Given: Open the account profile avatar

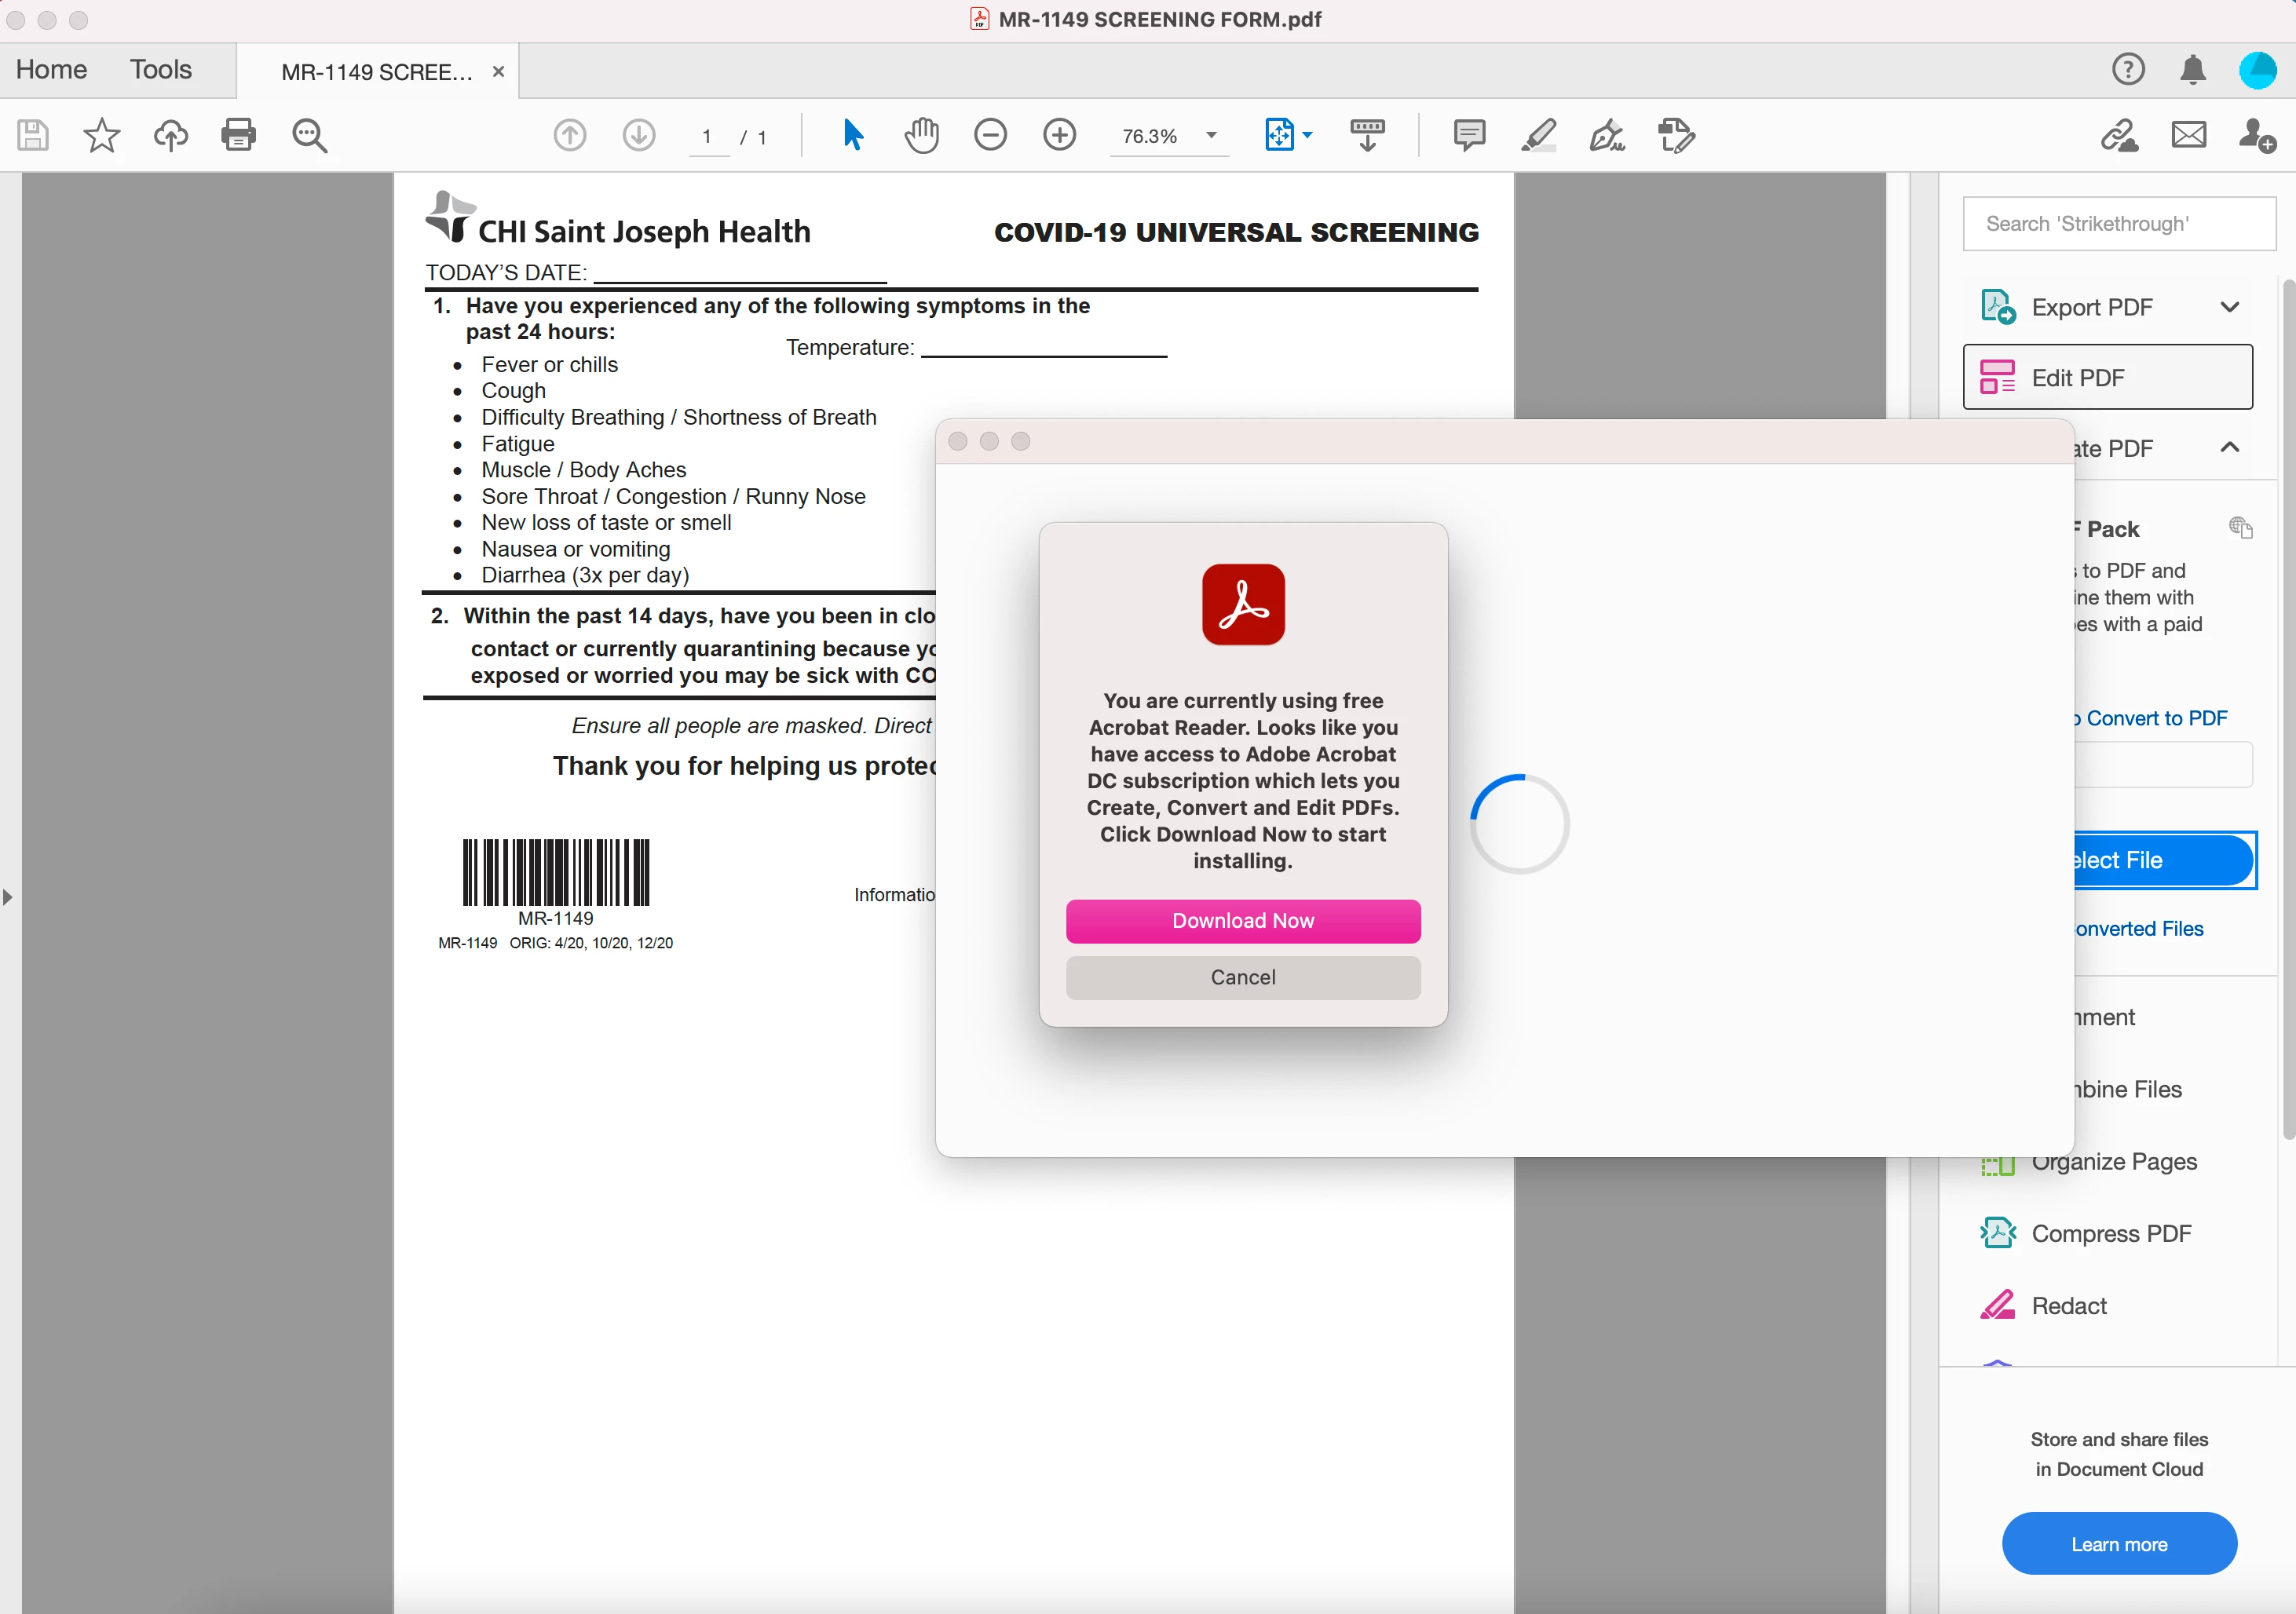Looking at the screenshot, I should (x=2258, y=70).
